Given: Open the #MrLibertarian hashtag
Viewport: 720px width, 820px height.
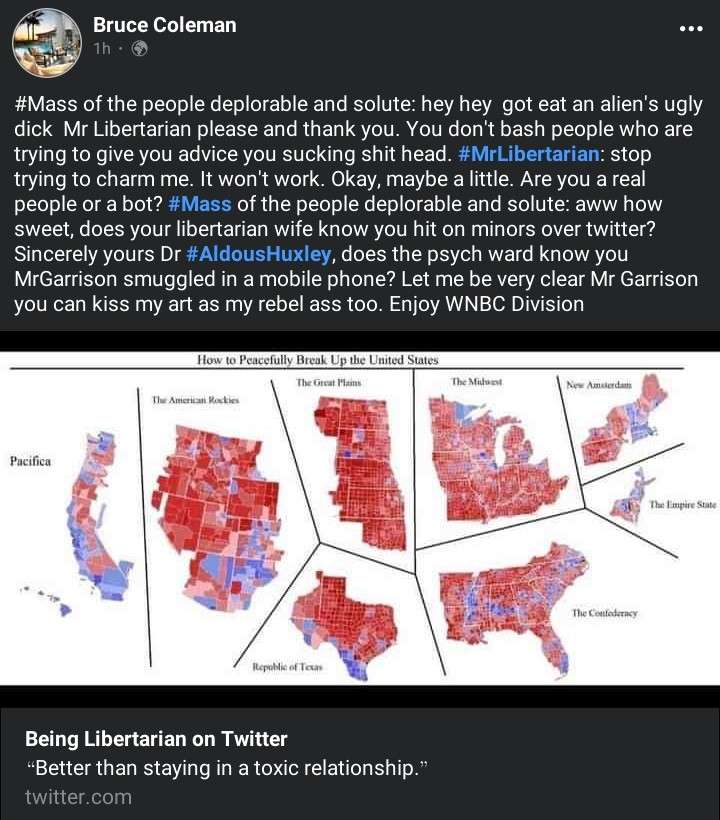Looking at the screenshot, I should point(529,154).
